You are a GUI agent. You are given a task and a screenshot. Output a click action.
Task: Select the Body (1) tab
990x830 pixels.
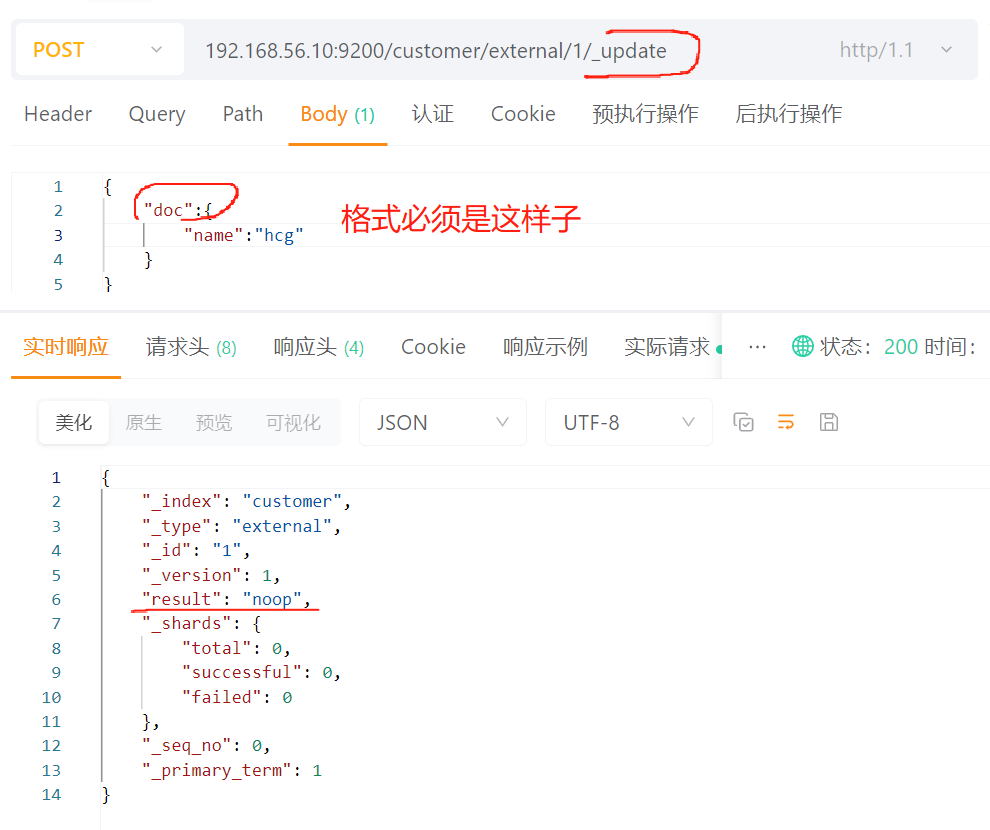point(337,114)
